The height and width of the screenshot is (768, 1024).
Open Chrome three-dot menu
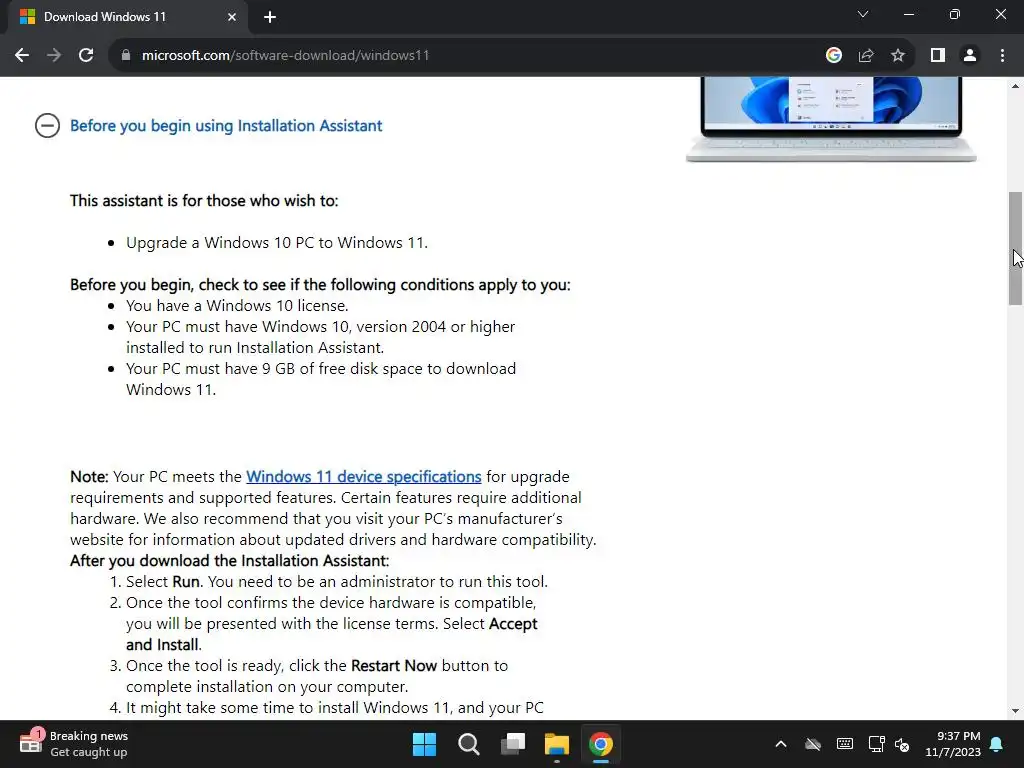click(1002, 56)
